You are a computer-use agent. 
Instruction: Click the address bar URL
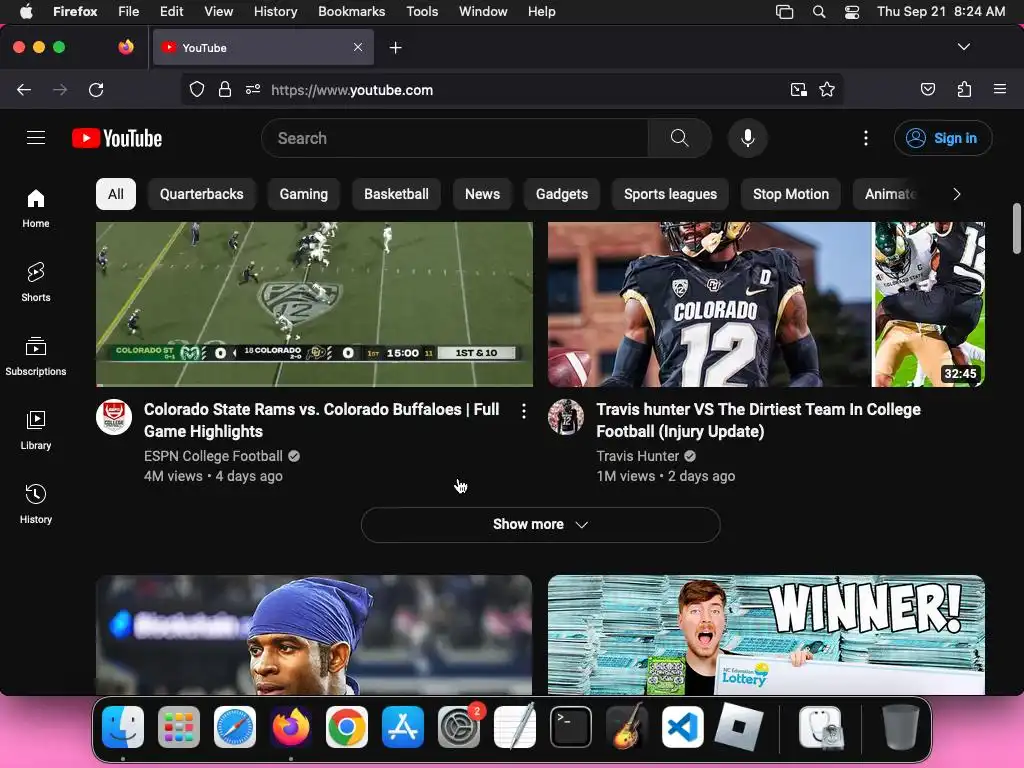[x=352, y=90]
